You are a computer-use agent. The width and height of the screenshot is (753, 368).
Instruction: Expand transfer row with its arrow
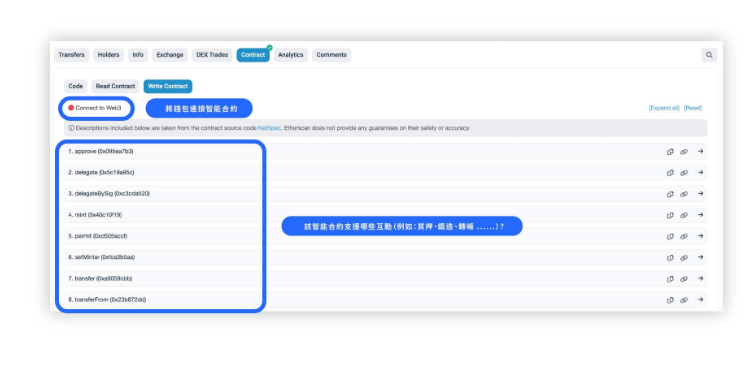700,278
